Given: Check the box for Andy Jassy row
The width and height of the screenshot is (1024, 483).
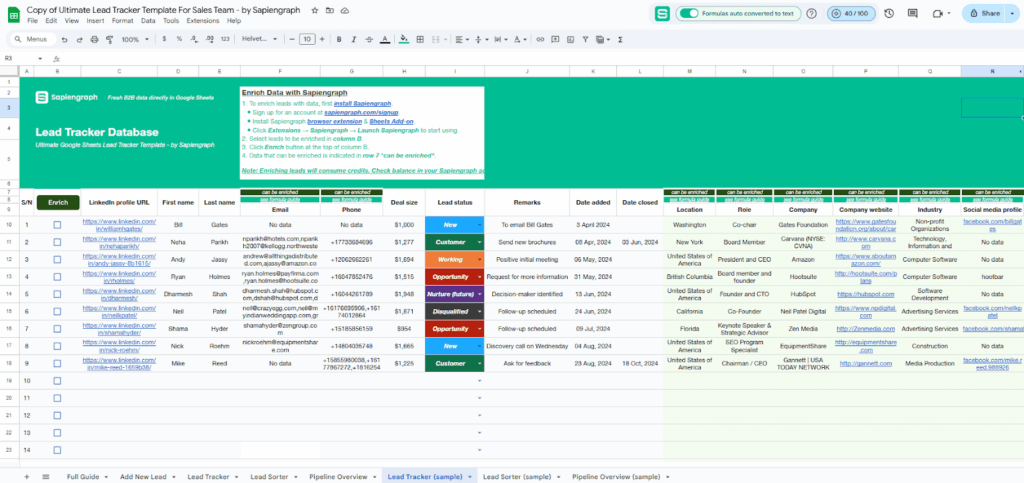Looking at the screenshot, I should [57, 259].
